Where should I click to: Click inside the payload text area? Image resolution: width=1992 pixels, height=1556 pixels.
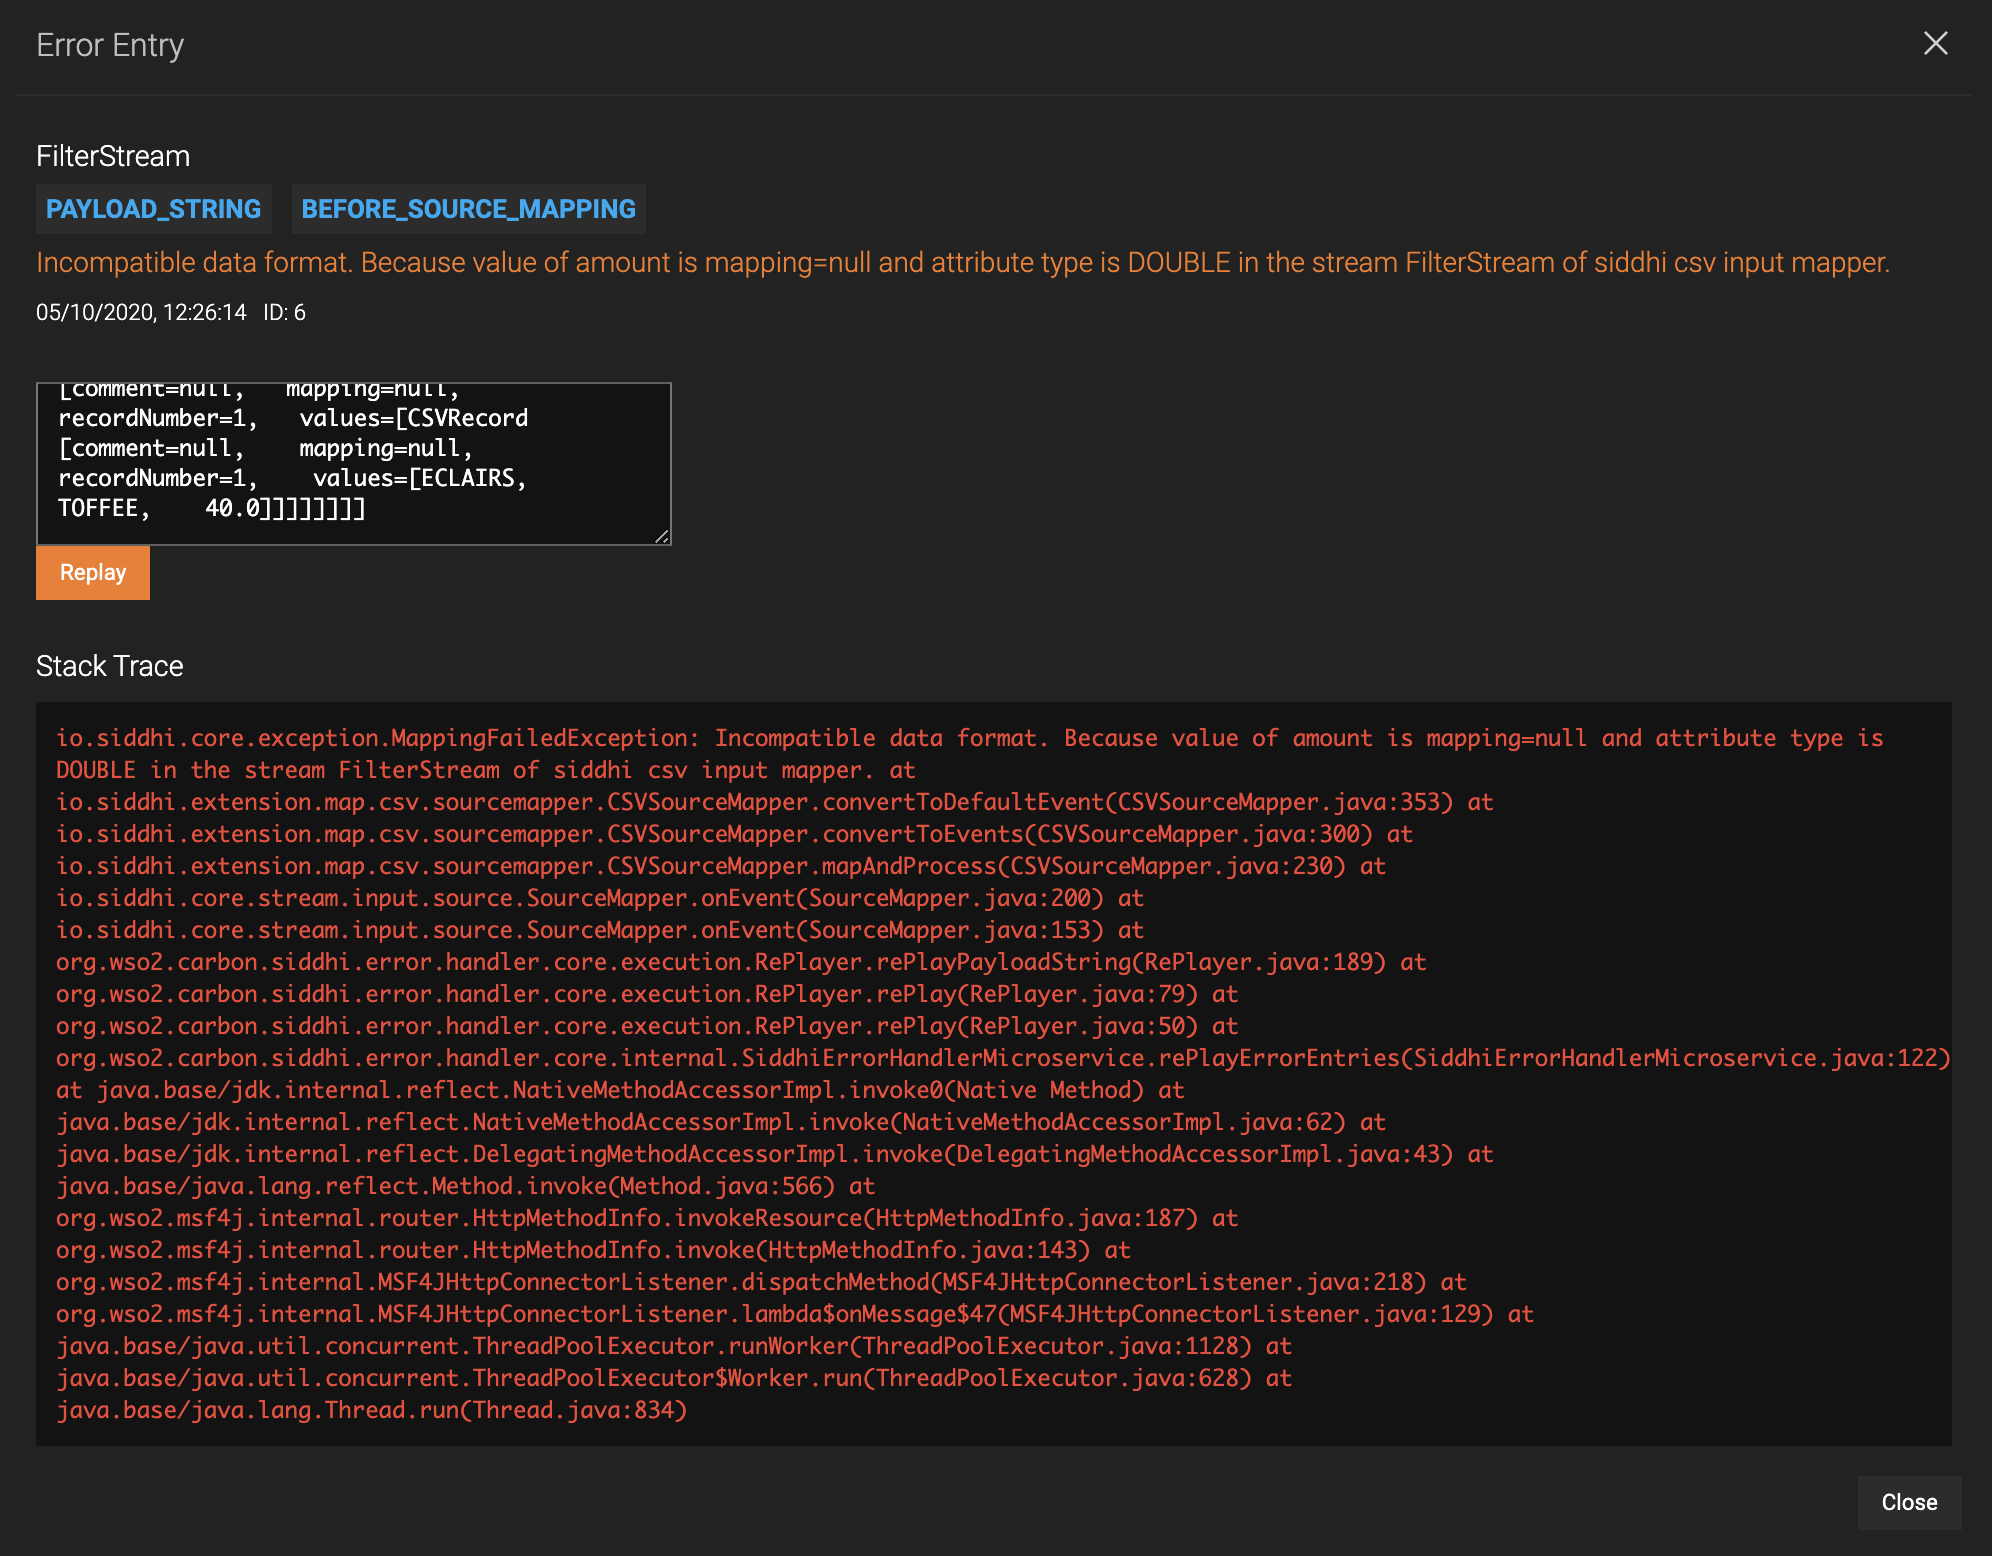[354, 463]
